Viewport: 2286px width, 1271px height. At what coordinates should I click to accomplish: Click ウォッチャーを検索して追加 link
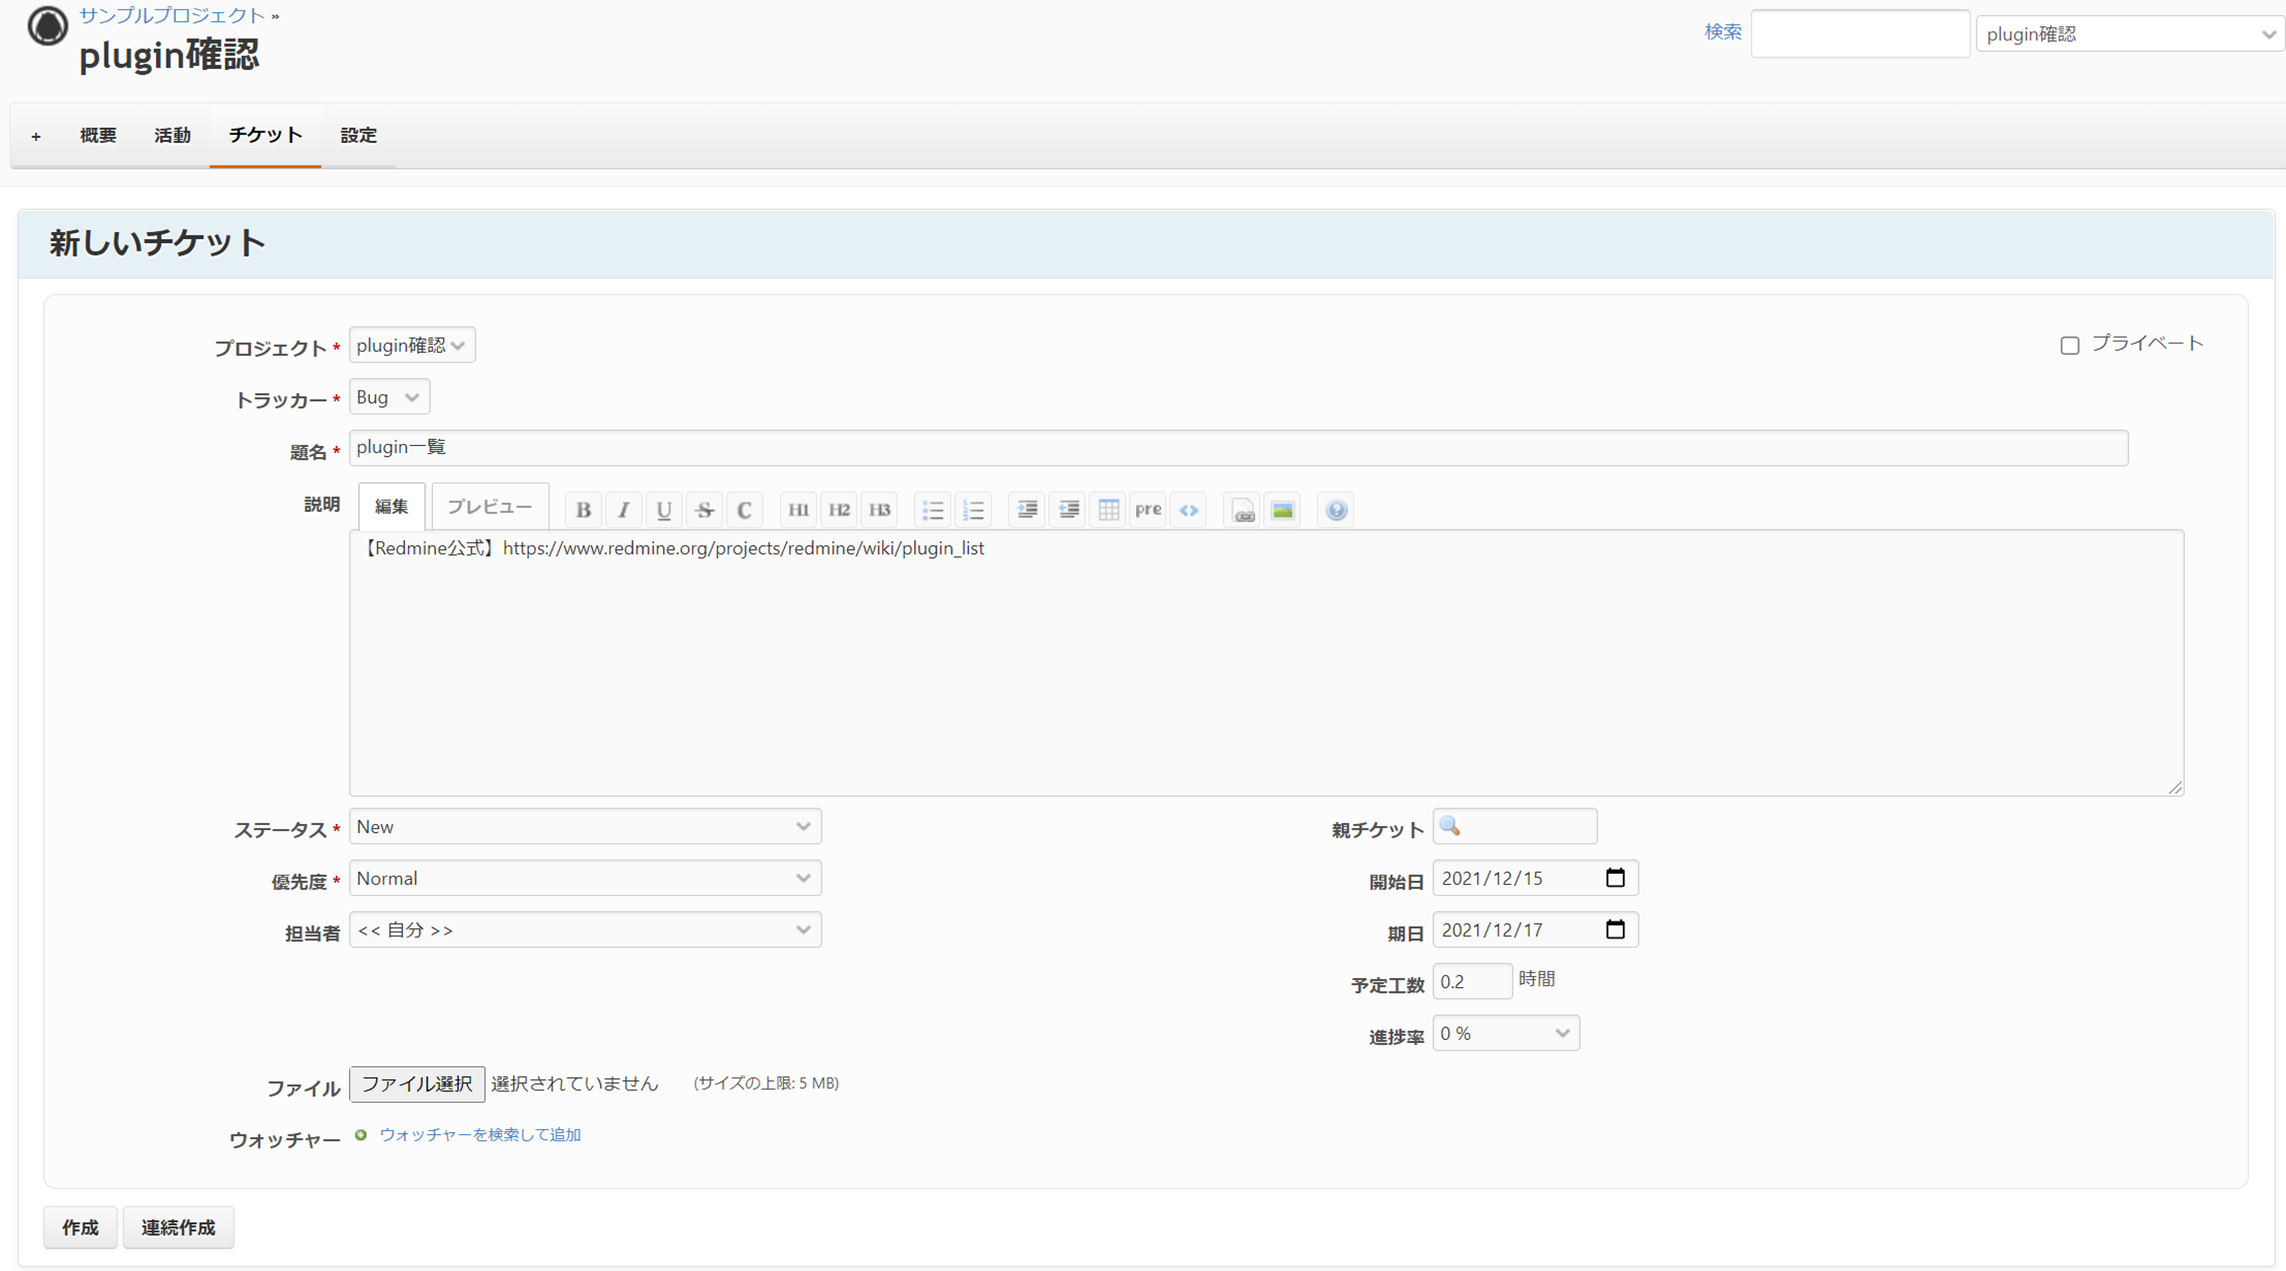click(x=480, y=1134)
